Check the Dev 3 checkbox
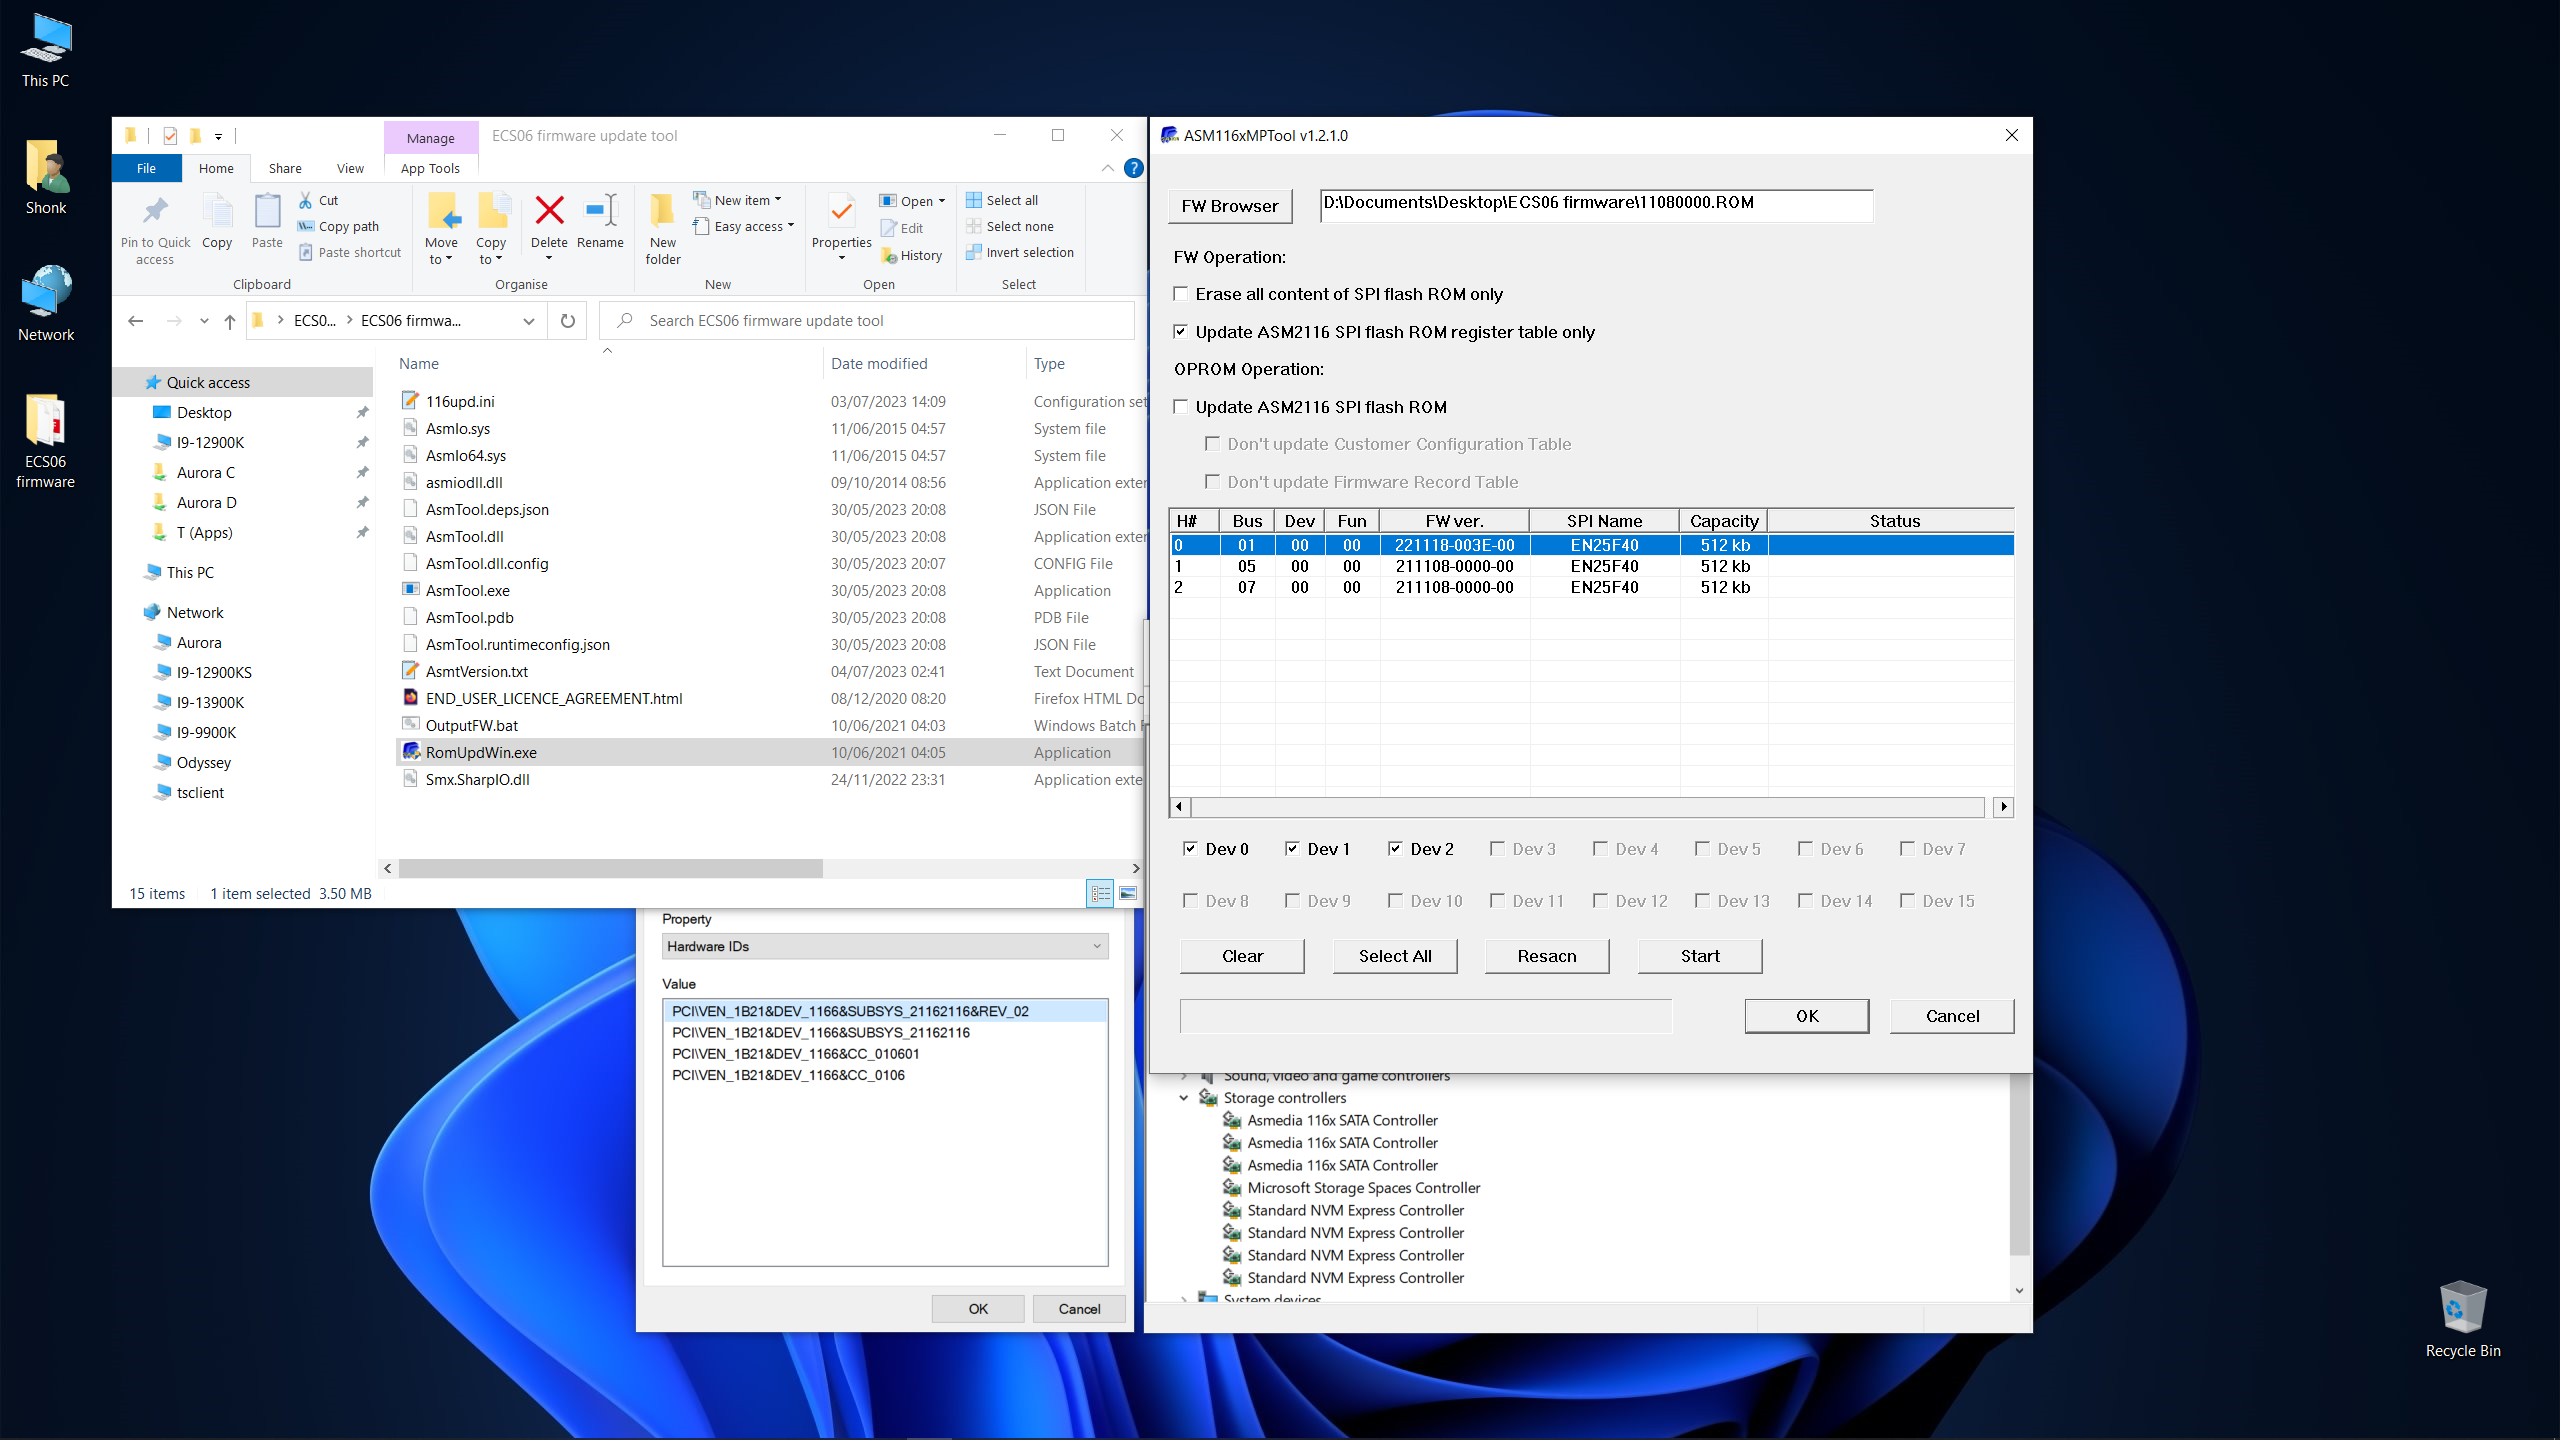This screenshot has height=1440, width=2560. [x=1497, y=848]
